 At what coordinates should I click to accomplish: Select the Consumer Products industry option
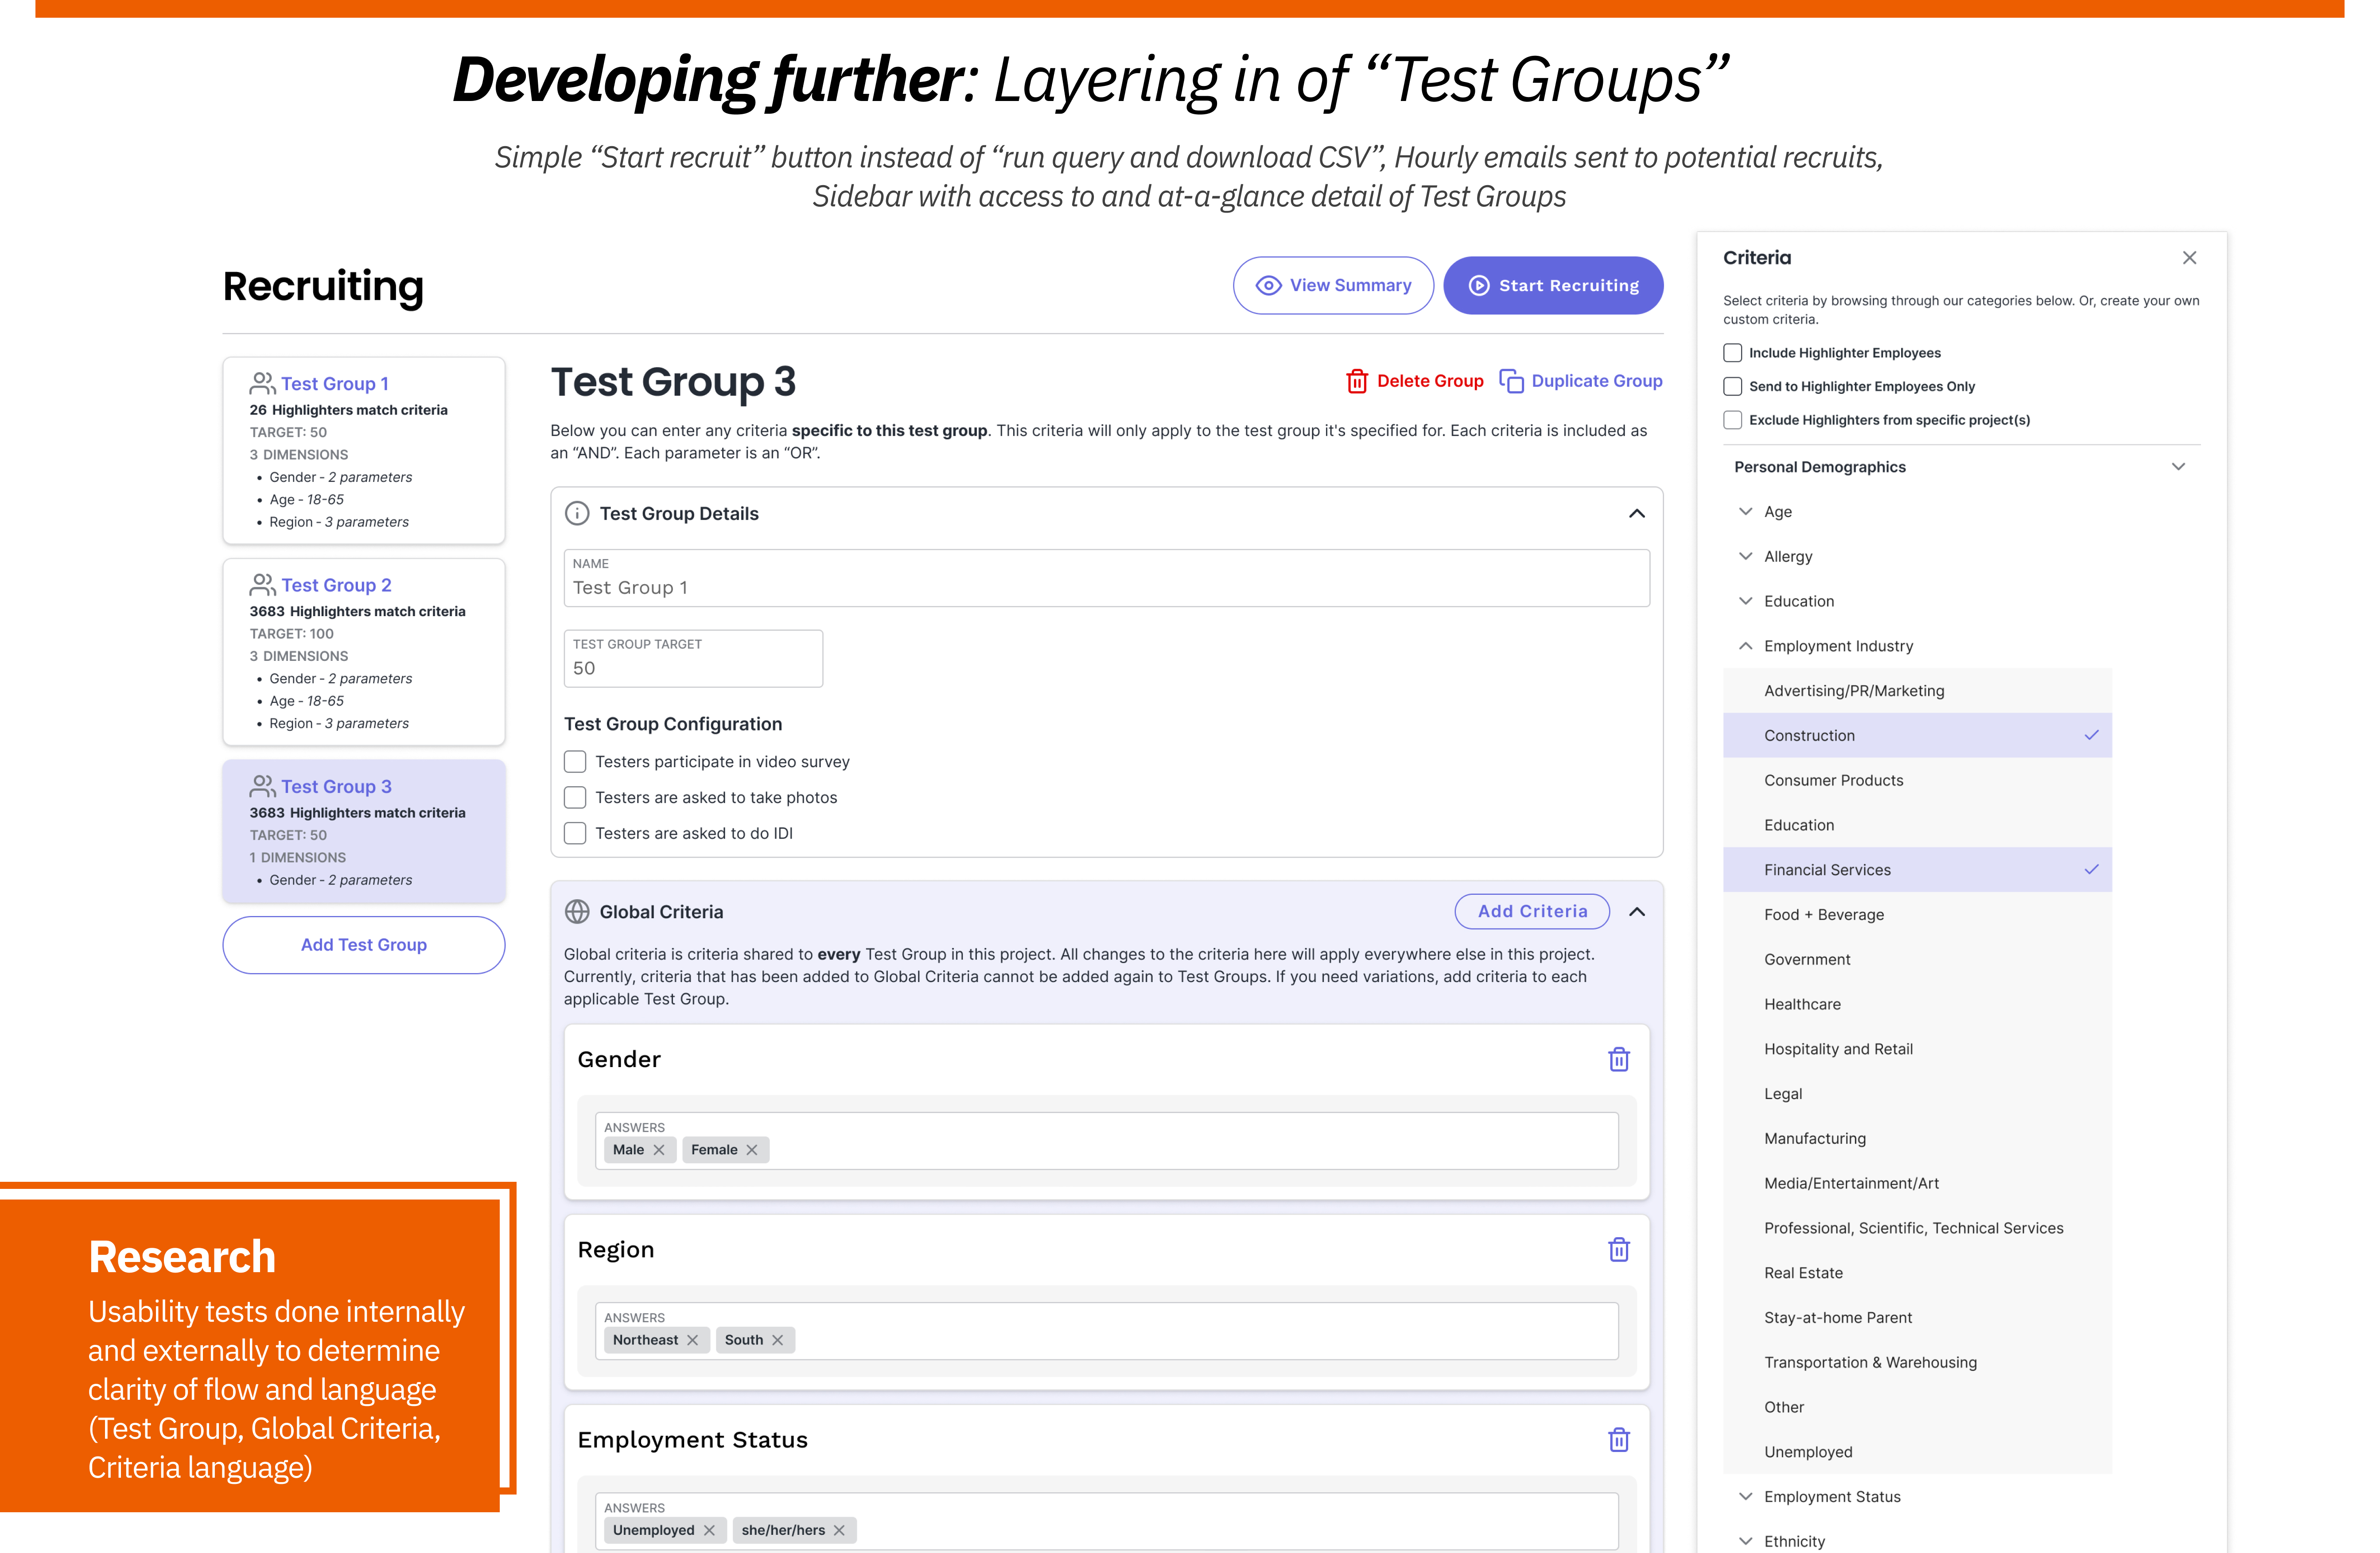(1917, 780)
